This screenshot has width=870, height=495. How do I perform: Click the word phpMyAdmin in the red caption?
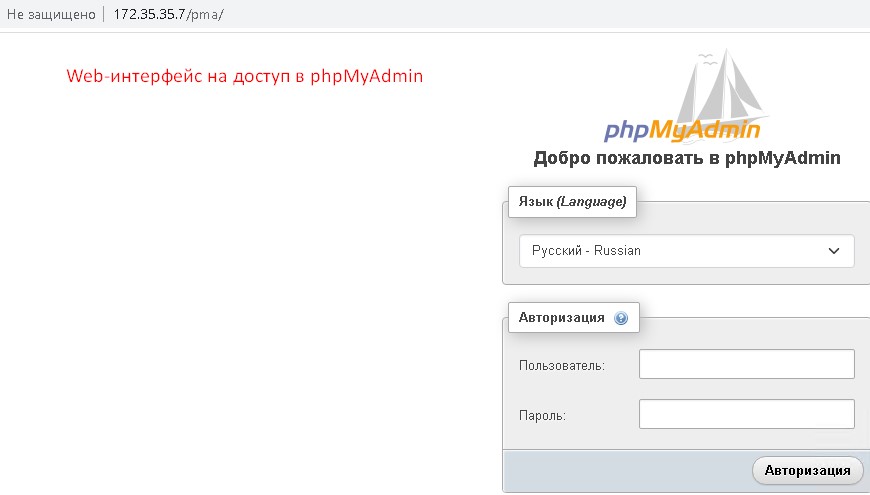tap(366, 76)
